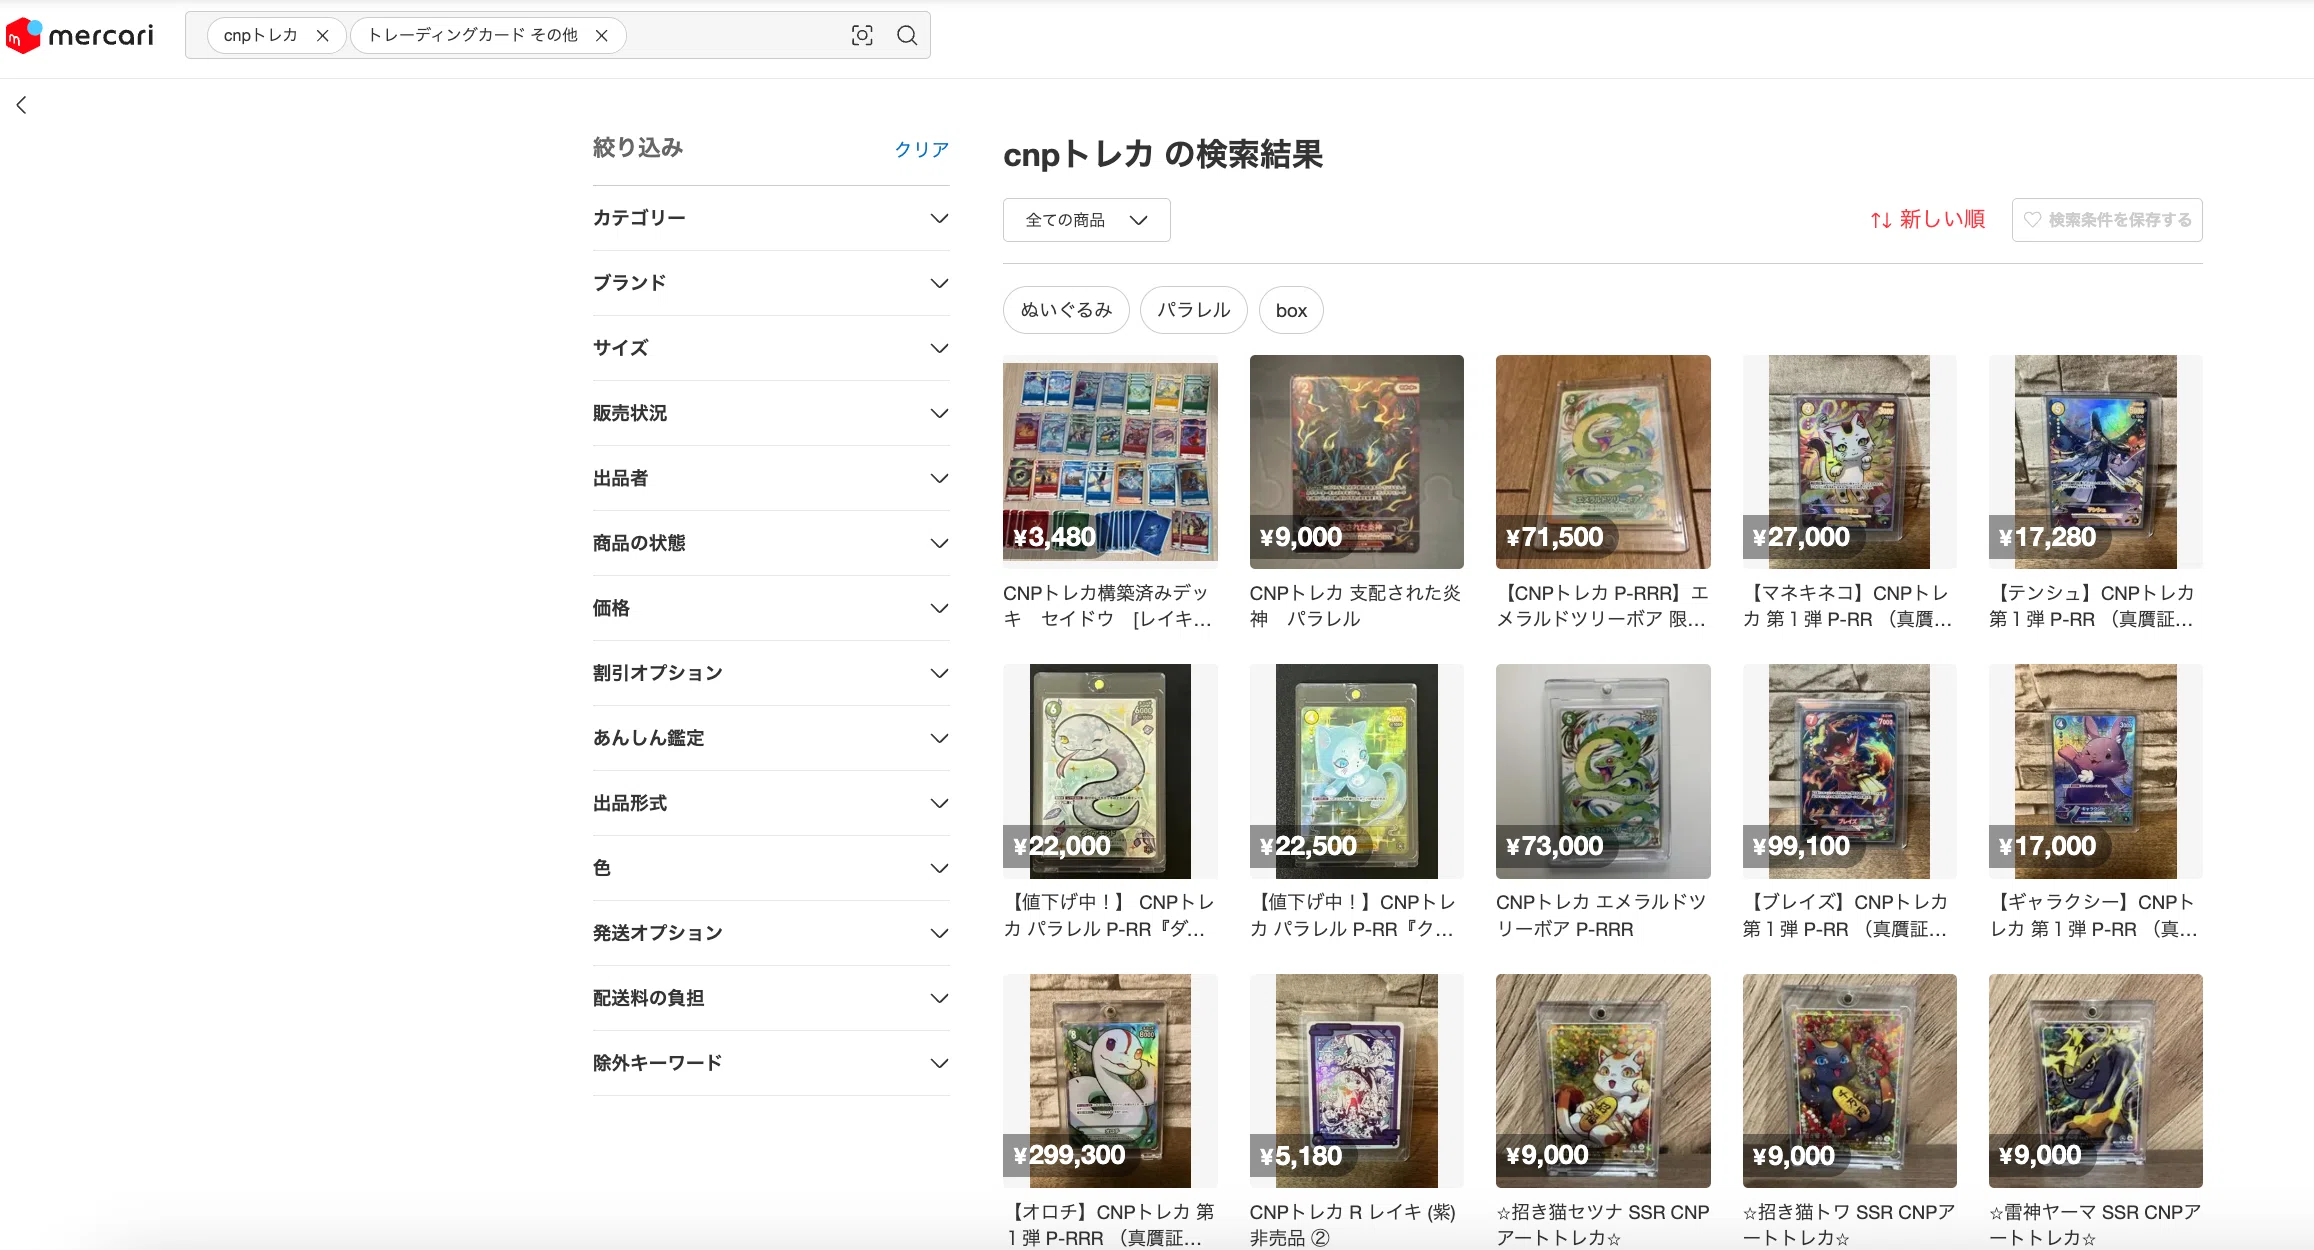This screenshot has height=1250, width=2314.
Task: Click the sort arrows icon beside 新しい順
Action: coord(1881,220)
